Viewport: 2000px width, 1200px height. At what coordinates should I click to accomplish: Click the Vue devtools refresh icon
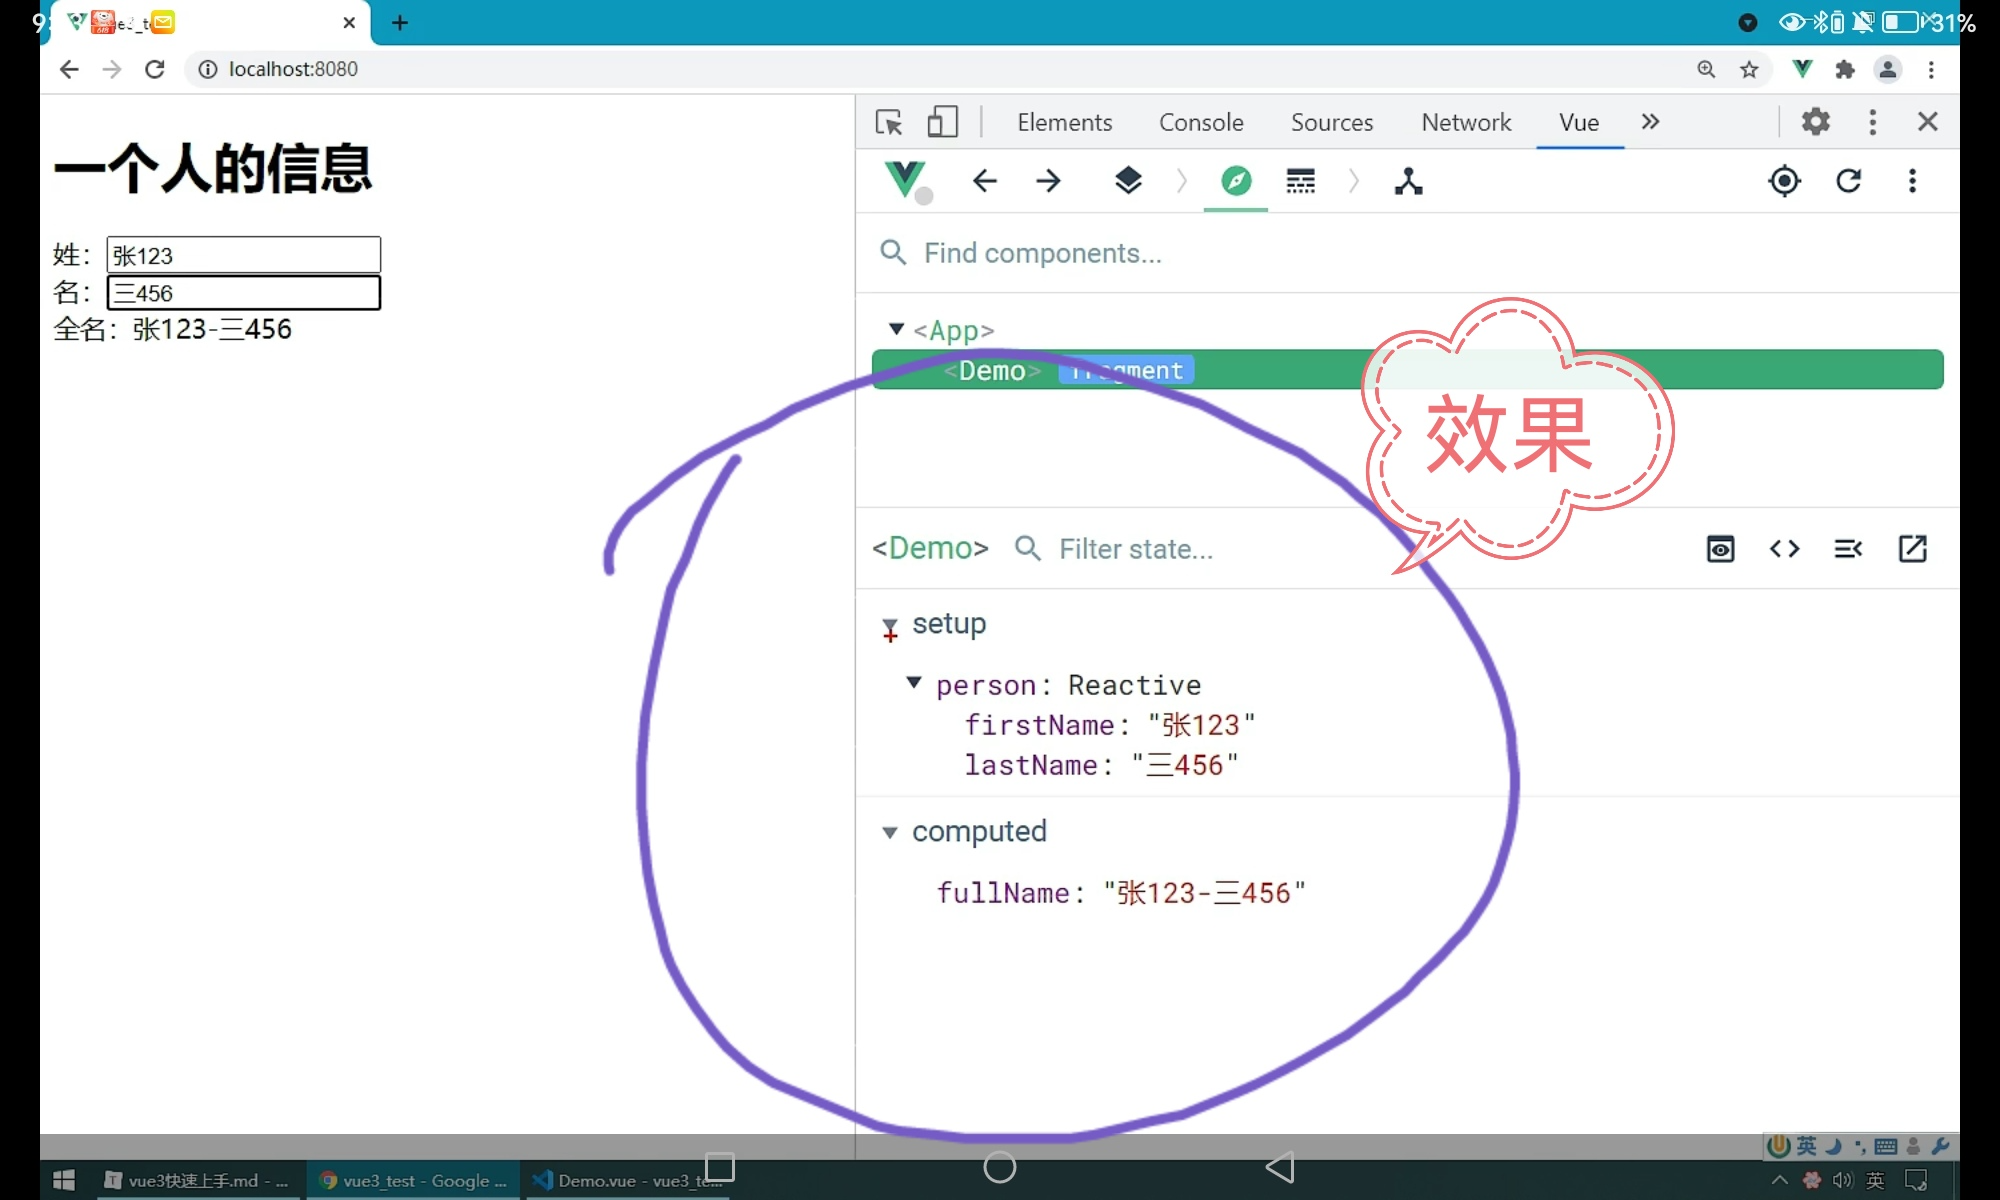(1848, 181)
